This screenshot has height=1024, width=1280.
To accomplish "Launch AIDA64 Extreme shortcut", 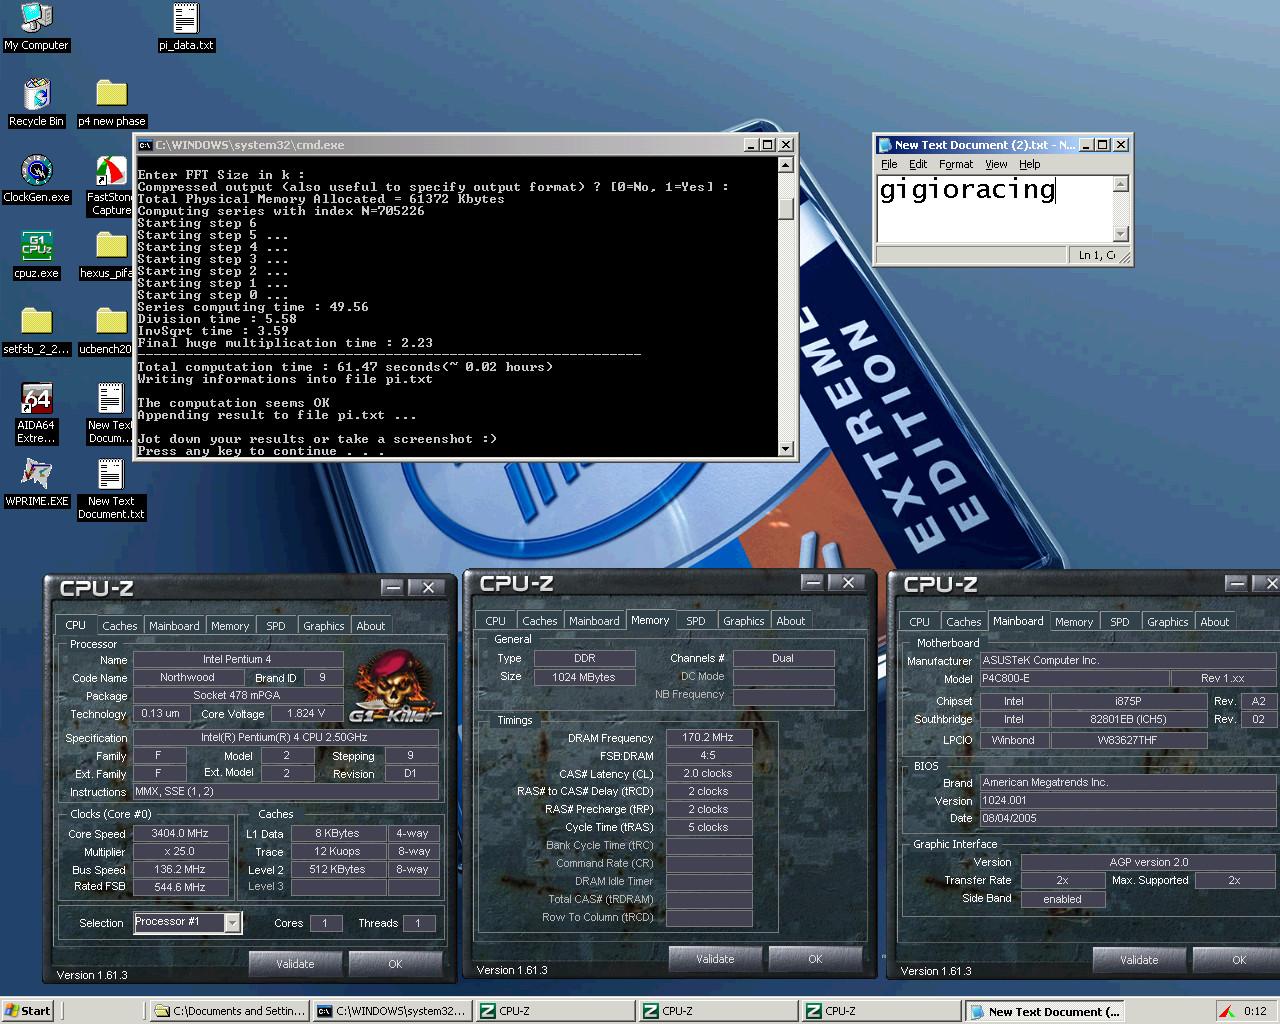I will pos(36,413).
